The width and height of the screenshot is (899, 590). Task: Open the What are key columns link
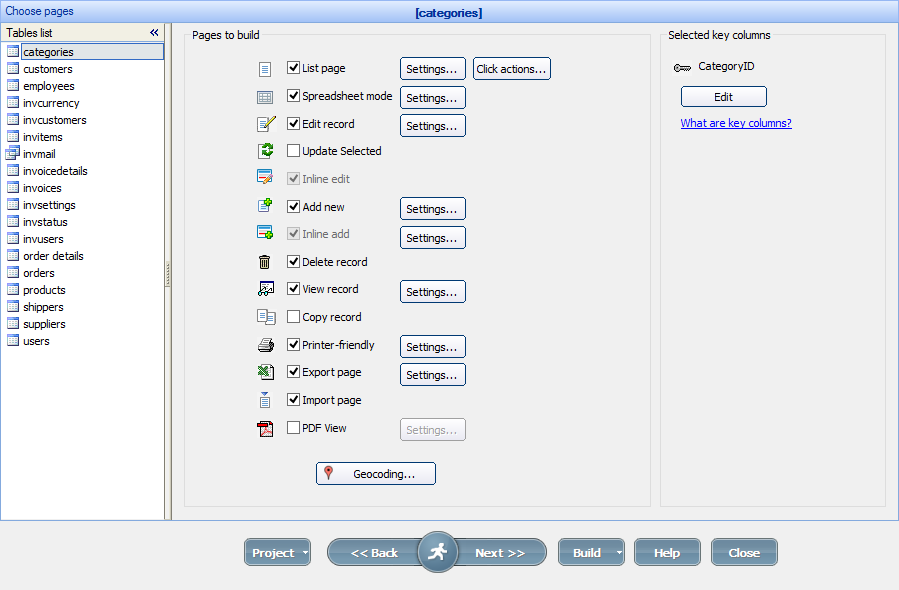[x=736, y=124]
